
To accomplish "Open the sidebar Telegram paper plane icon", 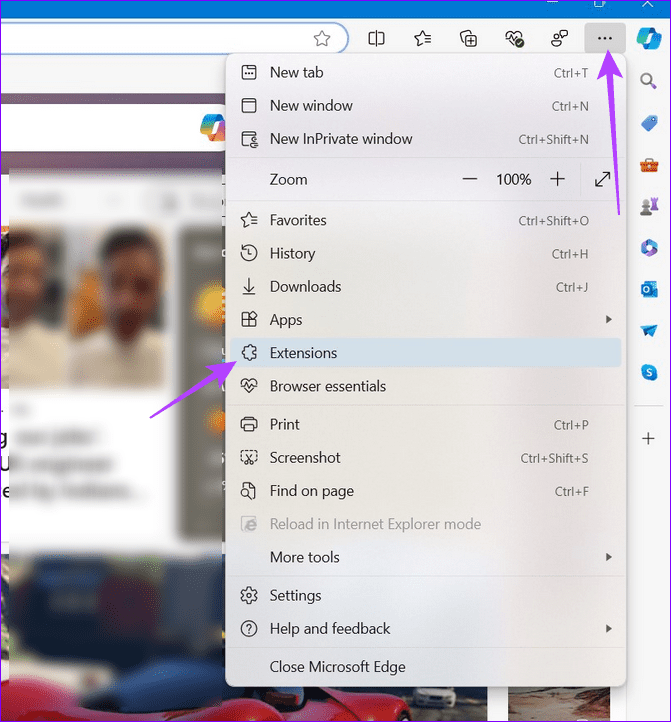I will coord(649,331).
